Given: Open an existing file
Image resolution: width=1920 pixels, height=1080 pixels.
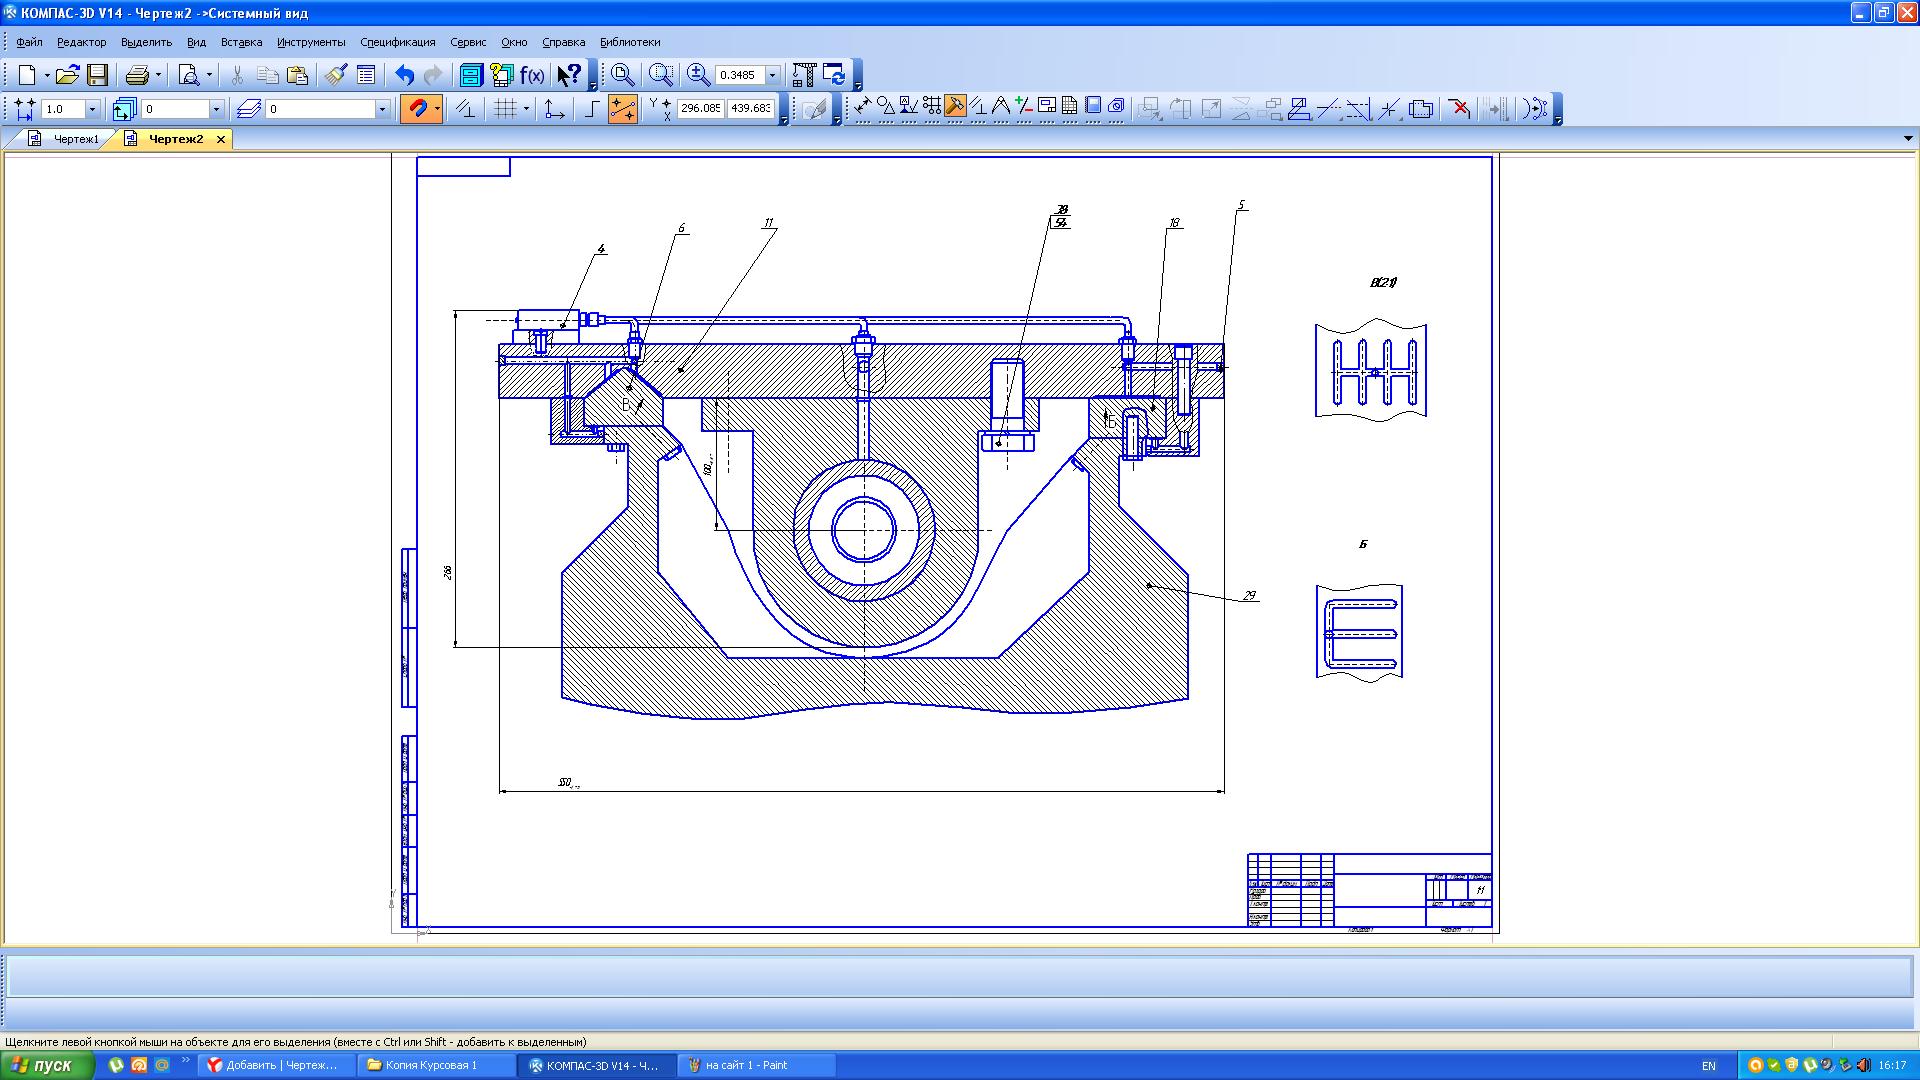Looking at the screenshot, I should pos(67,75).
